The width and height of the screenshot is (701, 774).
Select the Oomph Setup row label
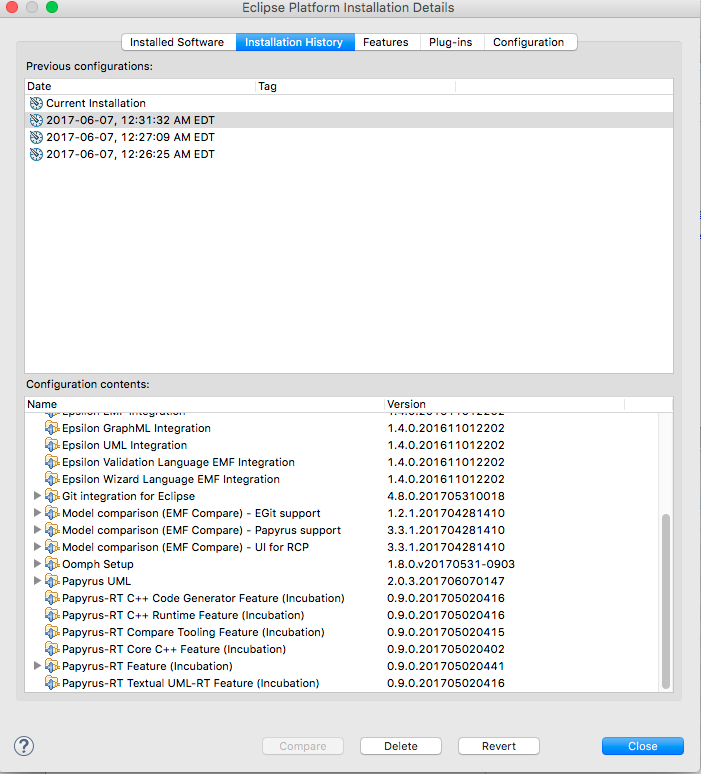pyautogui.click(x=98, y=564)
